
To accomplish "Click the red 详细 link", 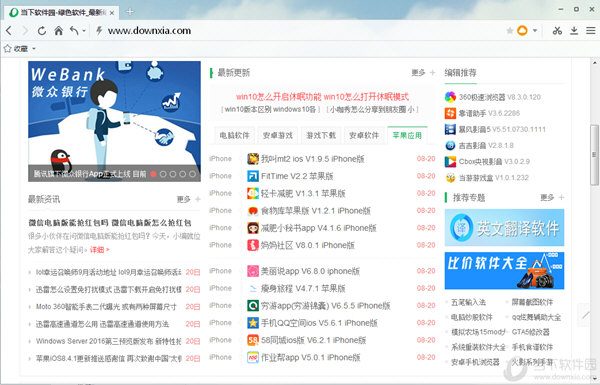I will pyautogui.click(x=99, y=250).
